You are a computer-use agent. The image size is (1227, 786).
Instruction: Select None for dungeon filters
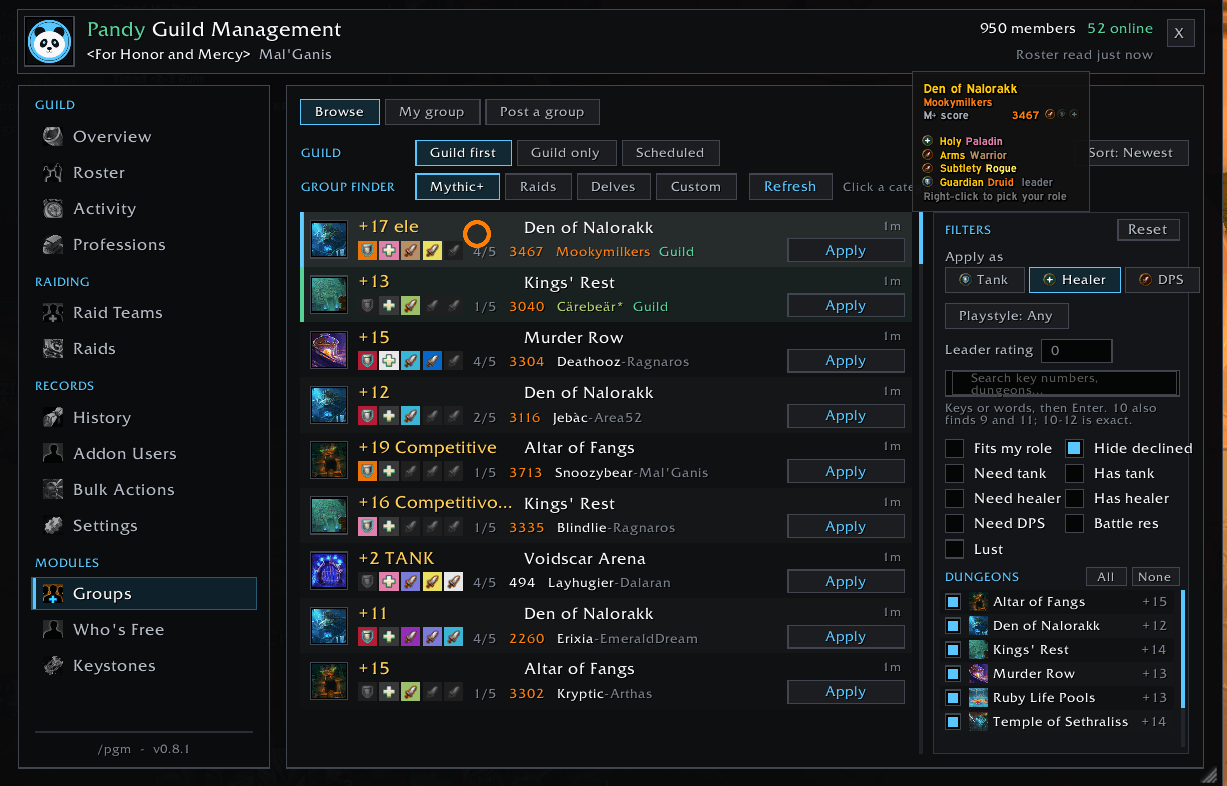click(1154, 577)
